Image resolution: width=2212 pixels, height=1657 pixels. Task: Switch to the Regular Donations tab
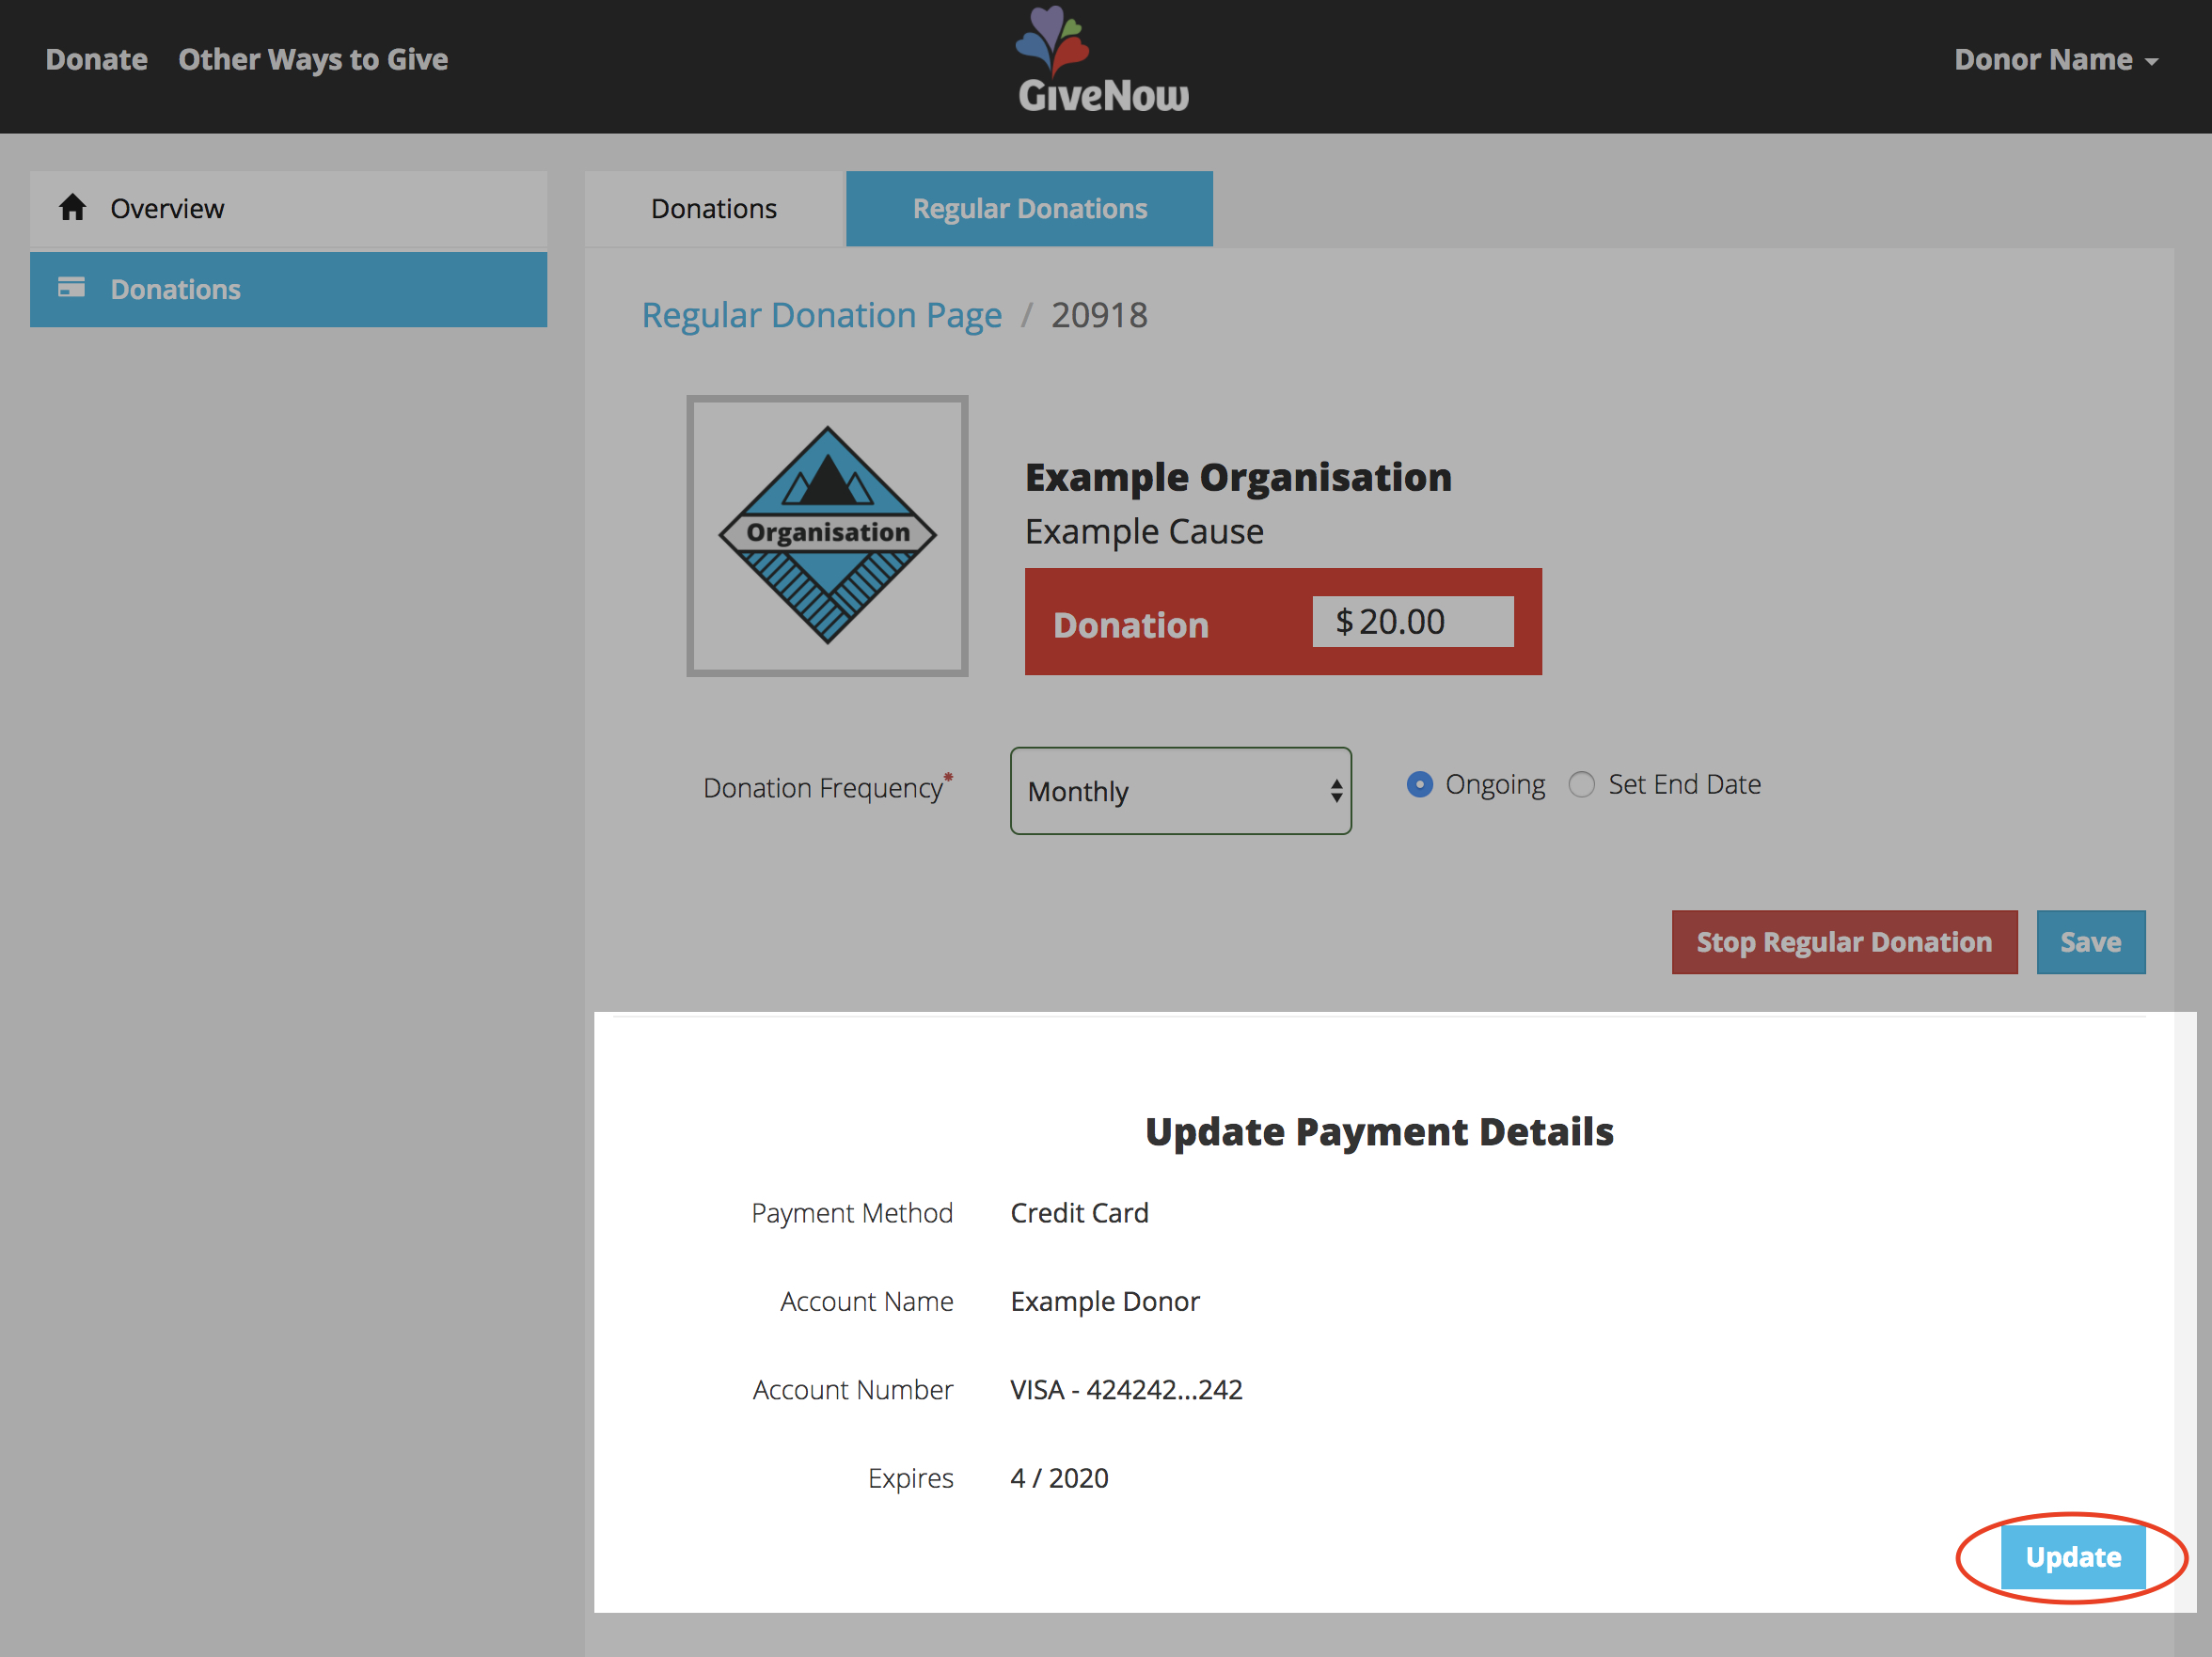point(1029,208)
